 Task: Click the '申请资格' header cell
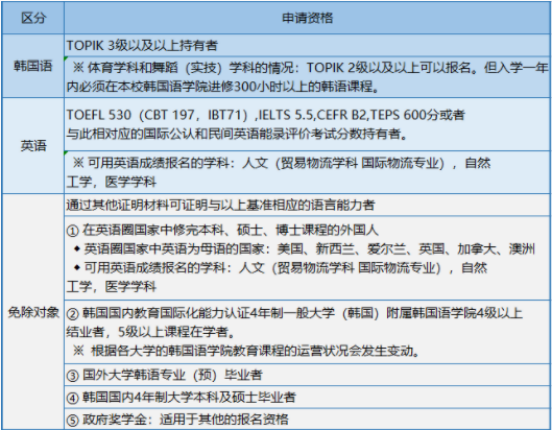(307, 18)
